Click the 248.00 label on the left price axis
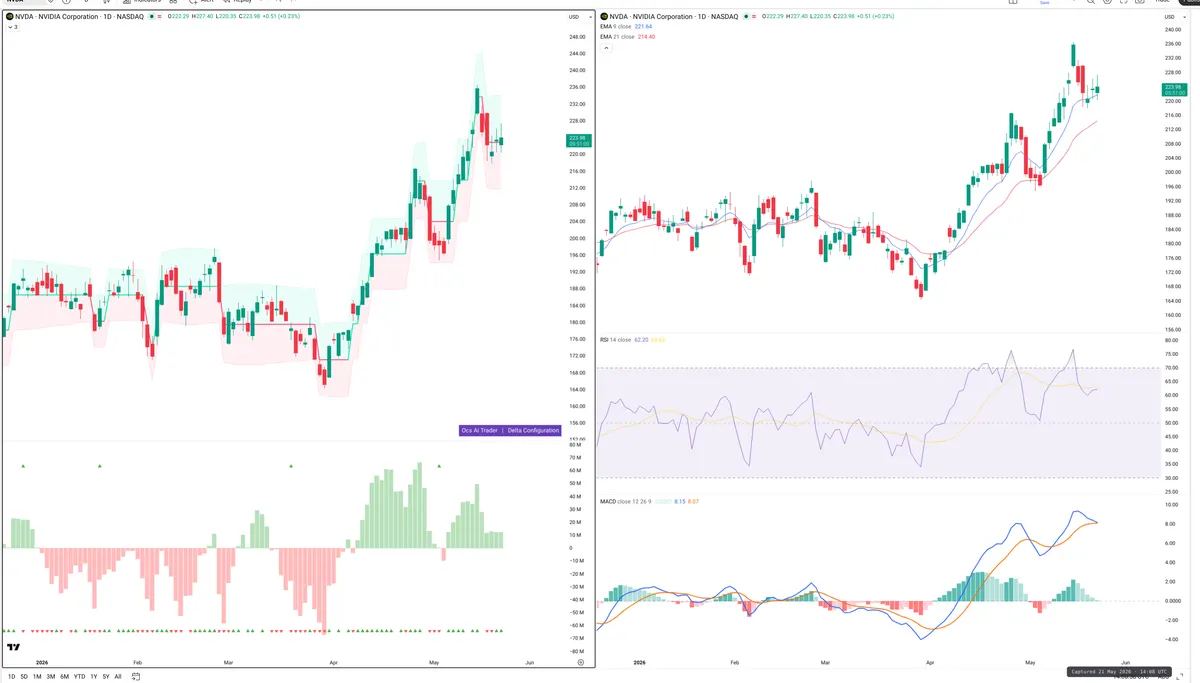 click(577, 37)
